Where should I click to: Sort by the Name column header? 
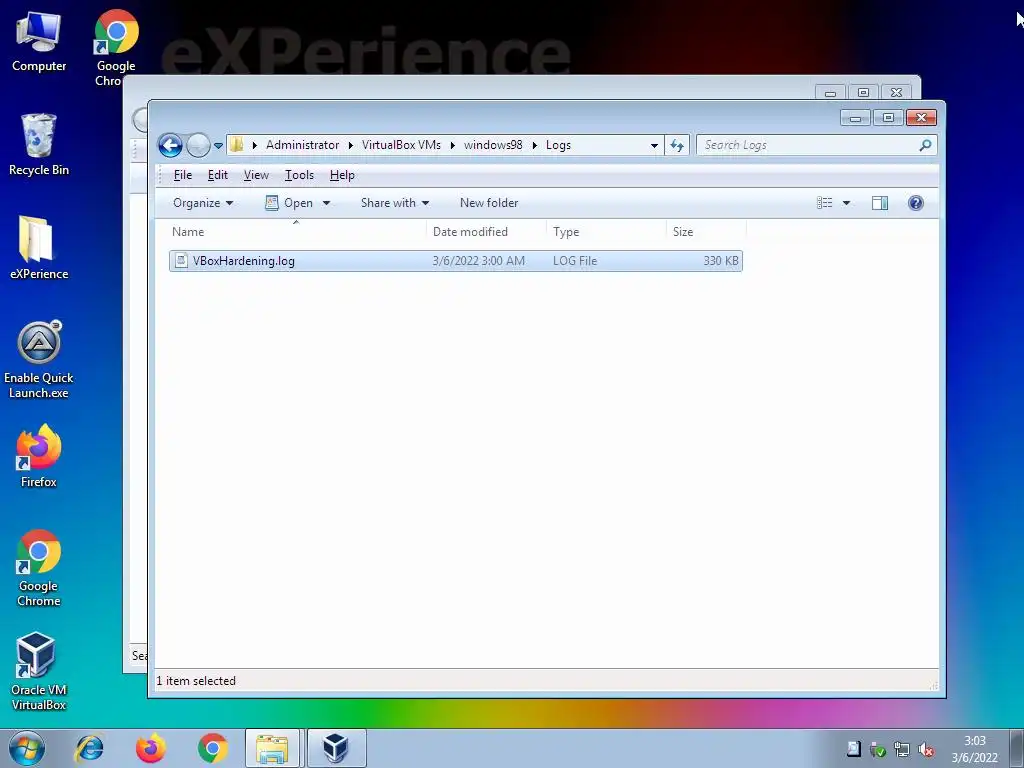pos(297,232)
